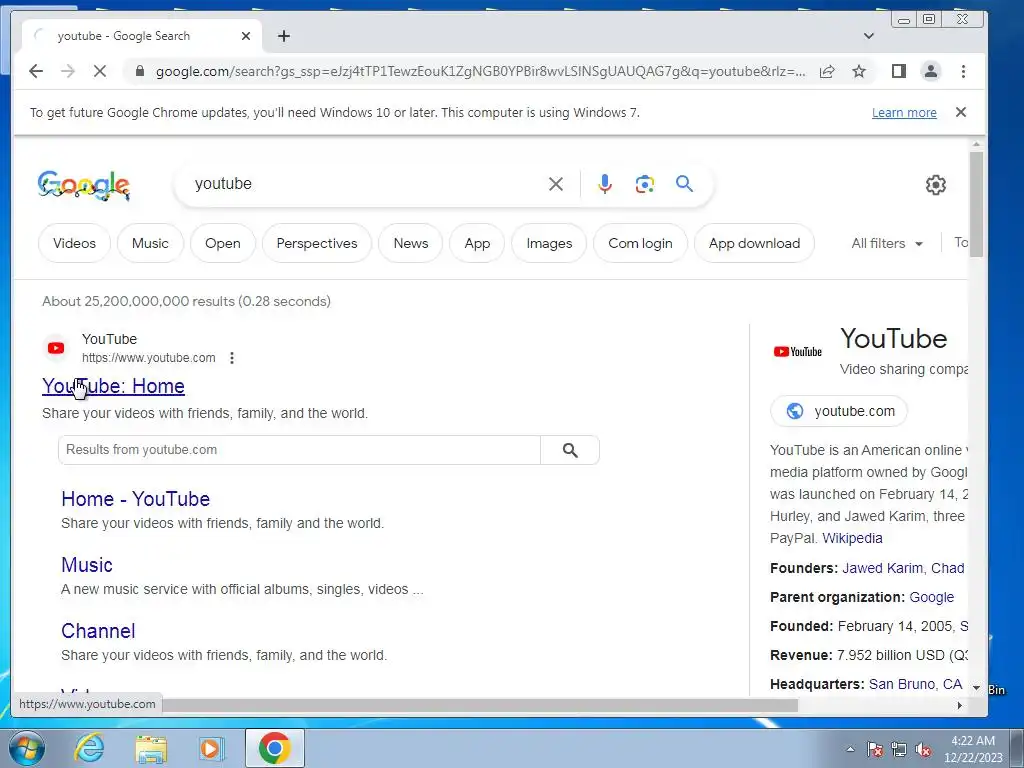The image size is (1024, 768).
Task: Click the YouTube favicon beside result
Action: tap(56, 348)
